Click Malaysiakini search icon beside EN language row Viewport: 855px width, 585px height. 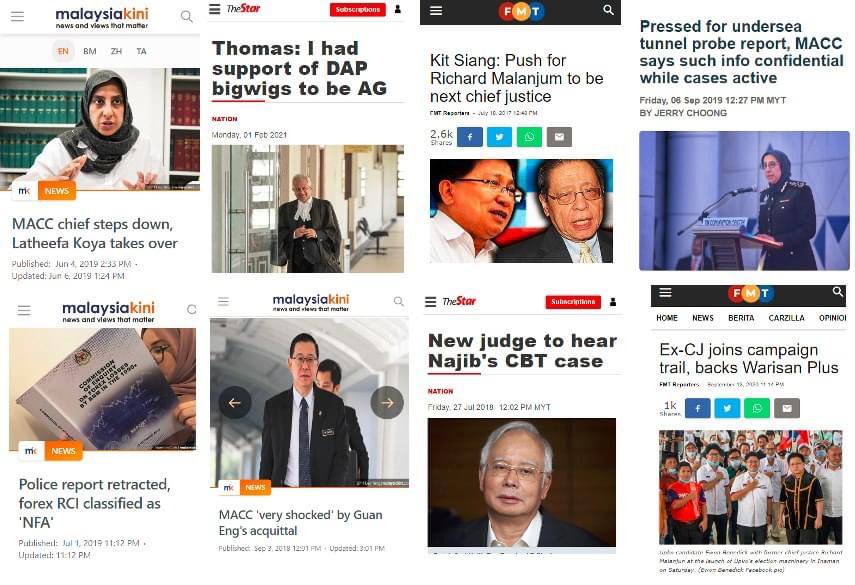(186, 16)
